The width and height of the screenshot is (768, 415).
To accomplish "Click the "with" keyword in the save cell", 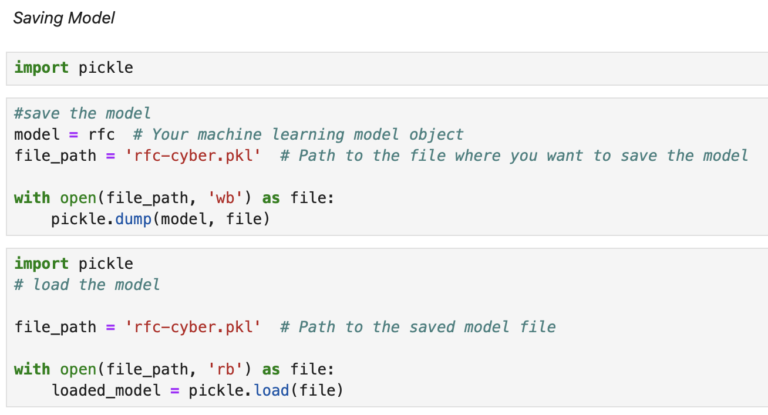I will [x=32, y=198].
